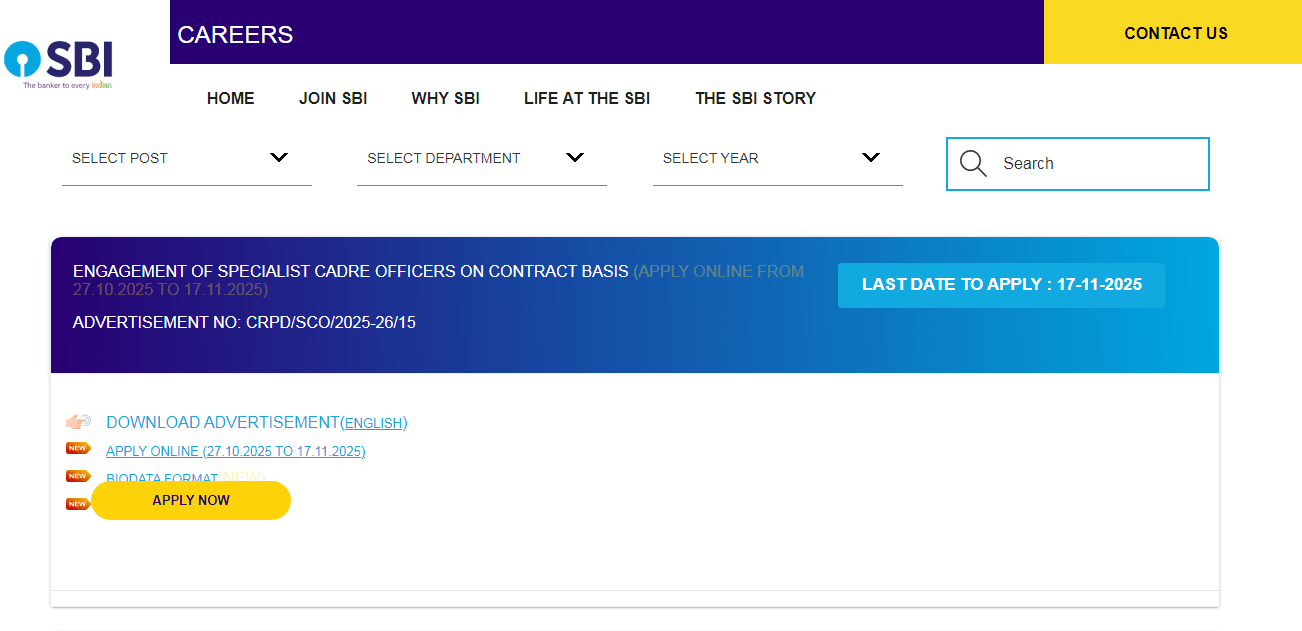The image size is (1302, 631).
Task: Click the bottom NEW badge in the list
Action: (x=77, y=504)
